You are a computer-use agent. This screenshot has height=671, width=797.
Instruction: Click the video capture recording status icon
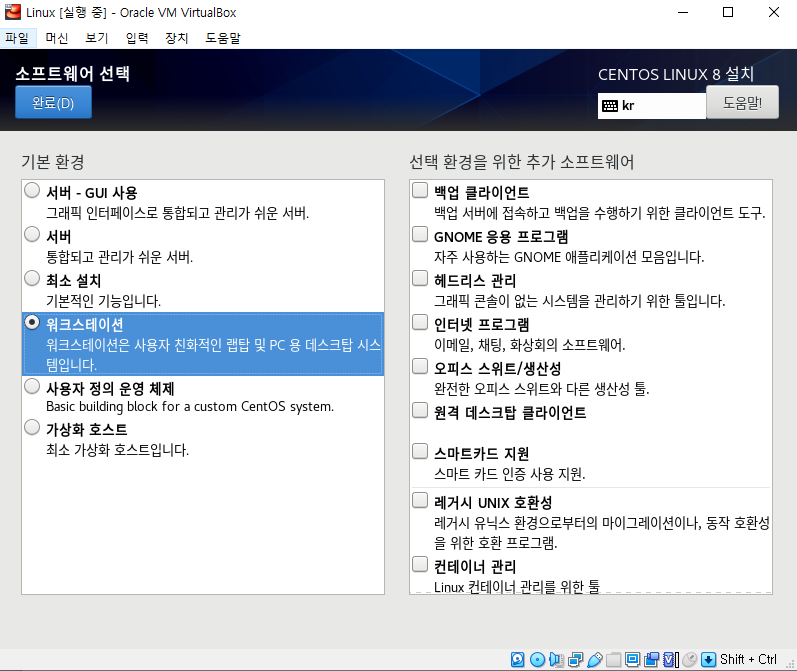tap(651, 659)
